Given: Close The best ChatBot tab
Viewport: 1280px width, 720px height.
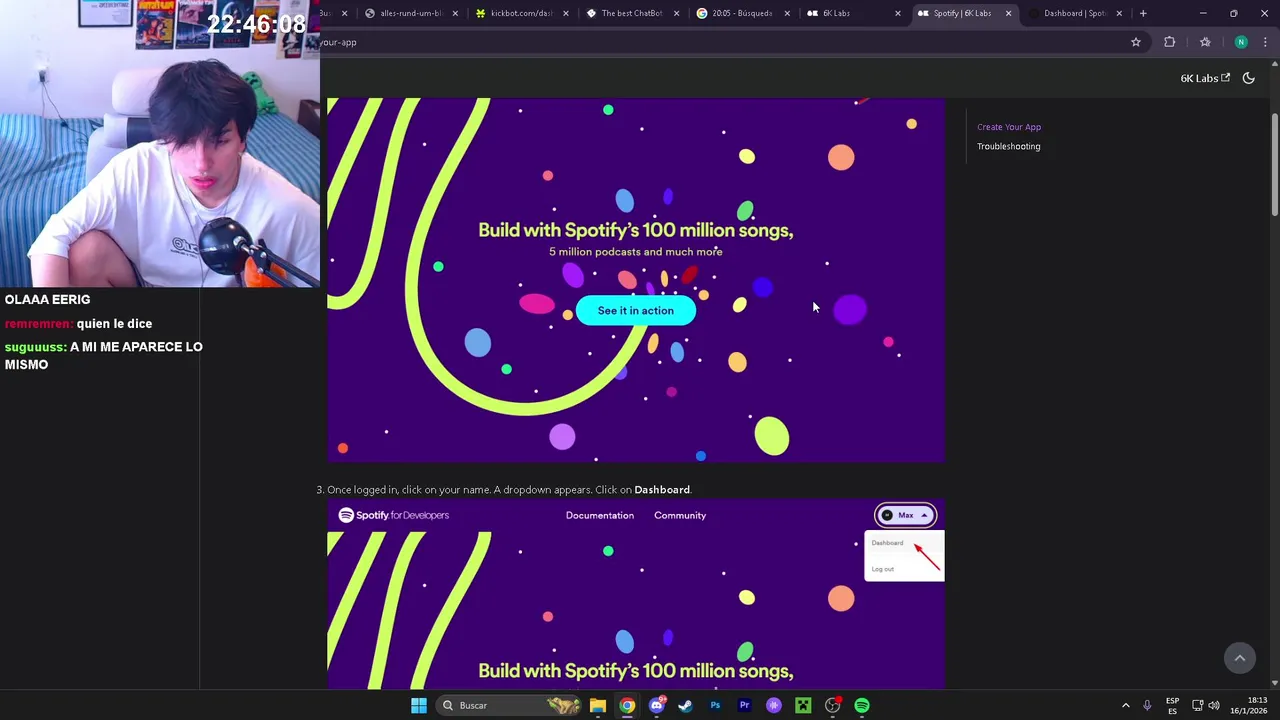Looking at the screenshot, I should pyautogui.click(x=676, y=13).
